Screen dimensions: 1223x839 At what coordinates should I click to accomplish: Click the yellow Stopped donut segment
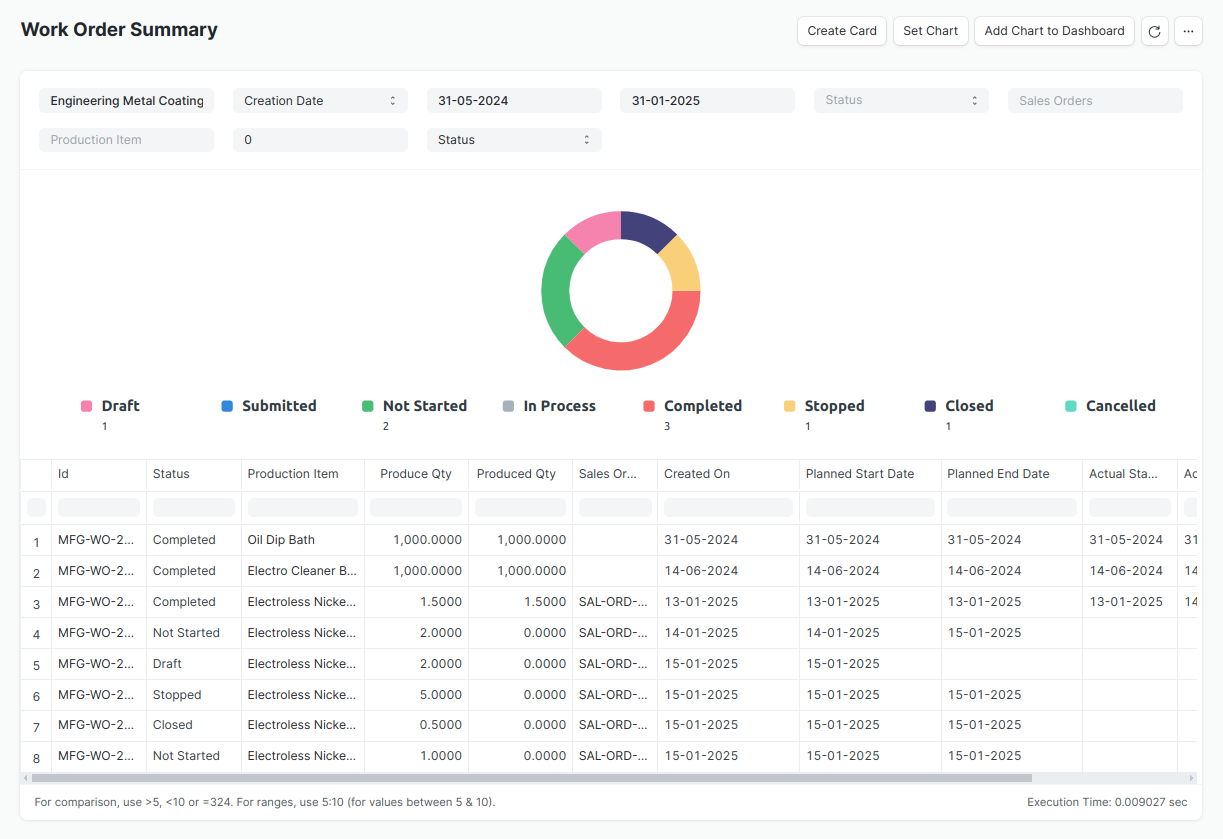683,266
